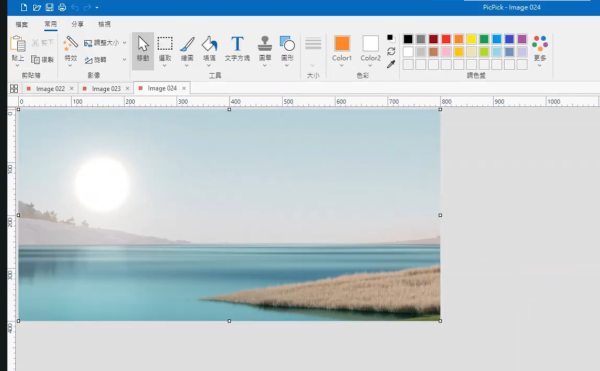600x371 pixels.
Task: Click the default black-white colors reset icon
Action: point(391,38)
